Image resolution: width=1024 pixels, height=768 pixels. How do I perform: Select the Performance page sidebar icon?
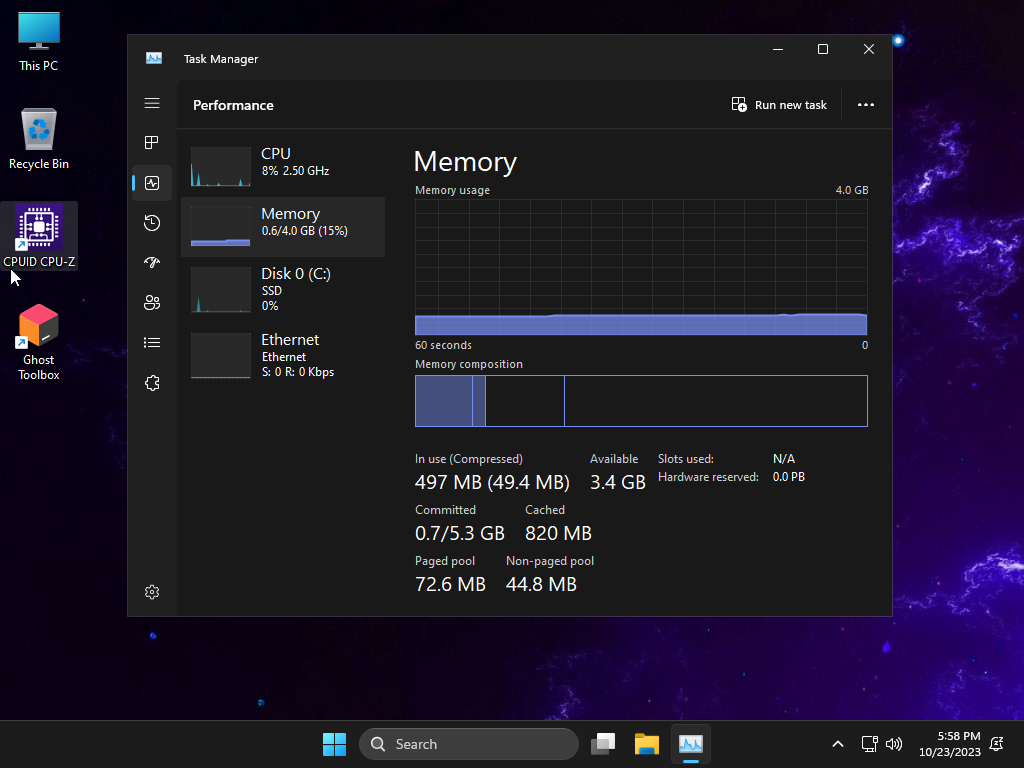[x=152, y=183]
